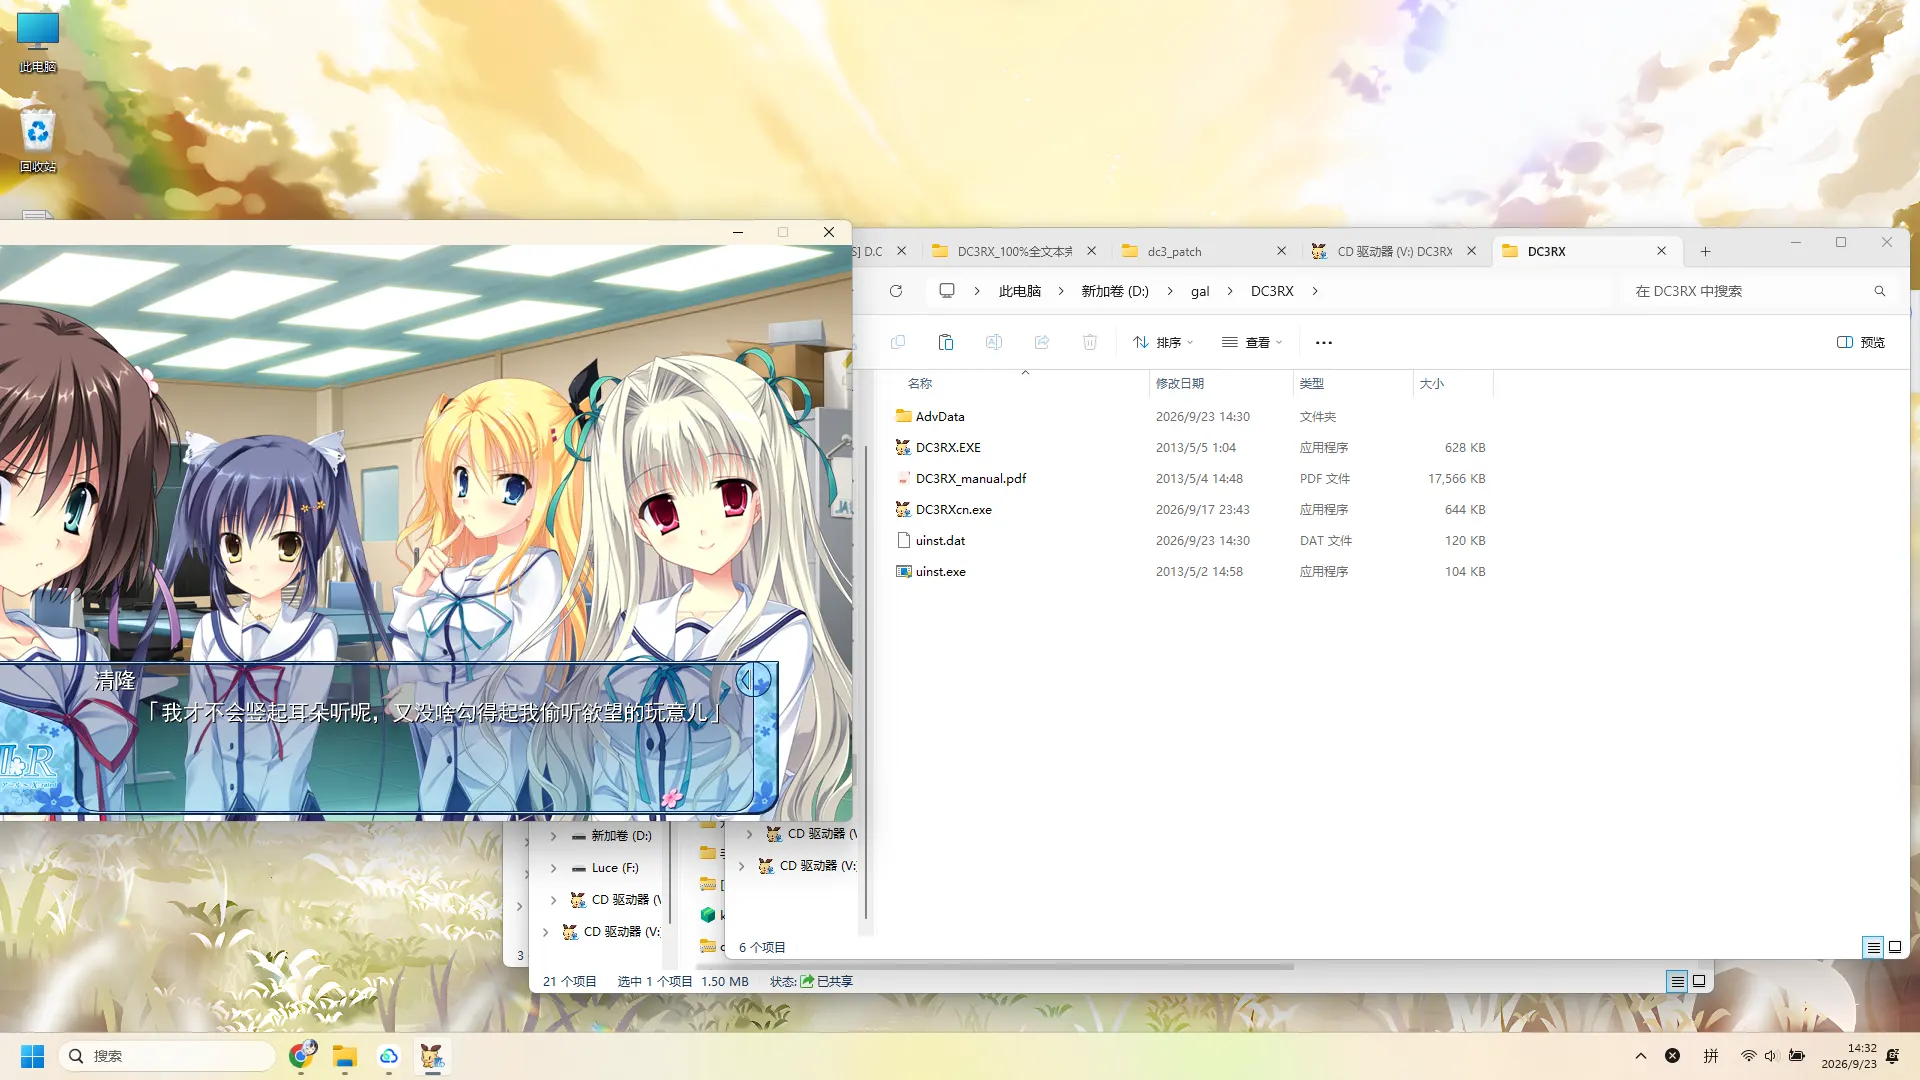This screenshot has width=1920, height=1080.
Task: Open Chrome from the taskbar
Action: click(302, 1055)
